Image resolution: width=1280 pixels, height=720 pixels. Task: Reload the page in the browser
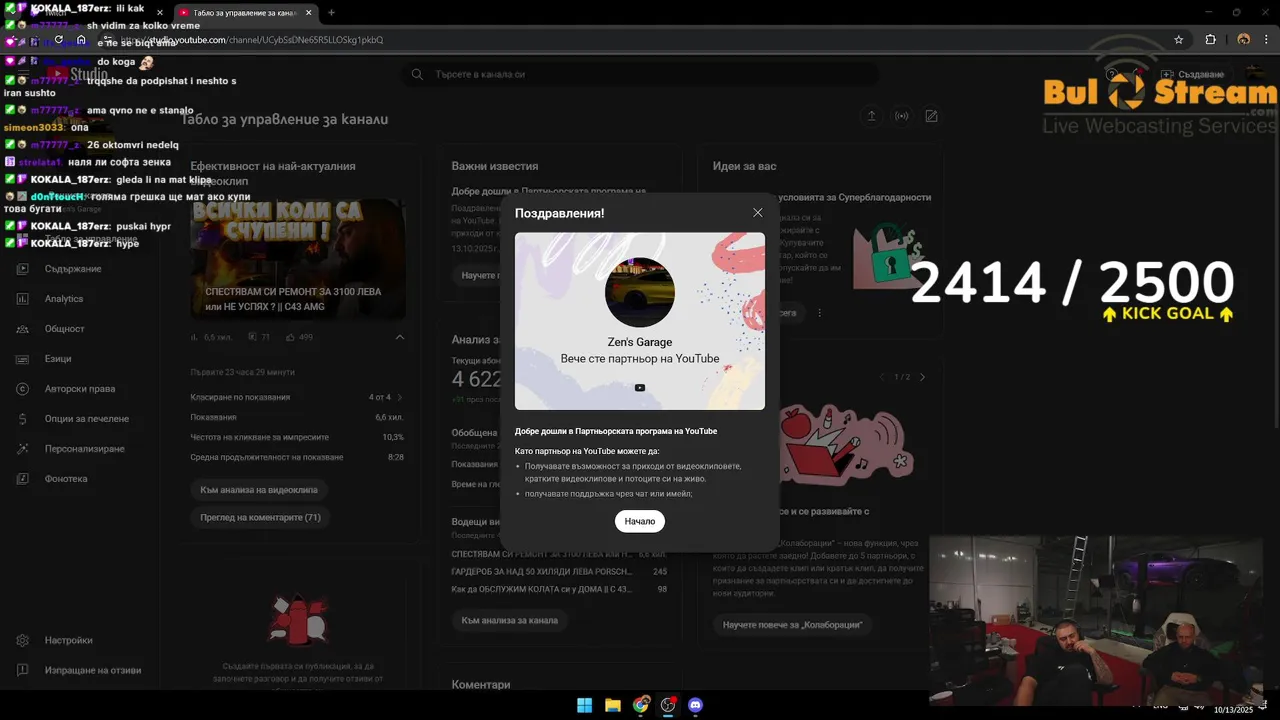click(58, 40)
